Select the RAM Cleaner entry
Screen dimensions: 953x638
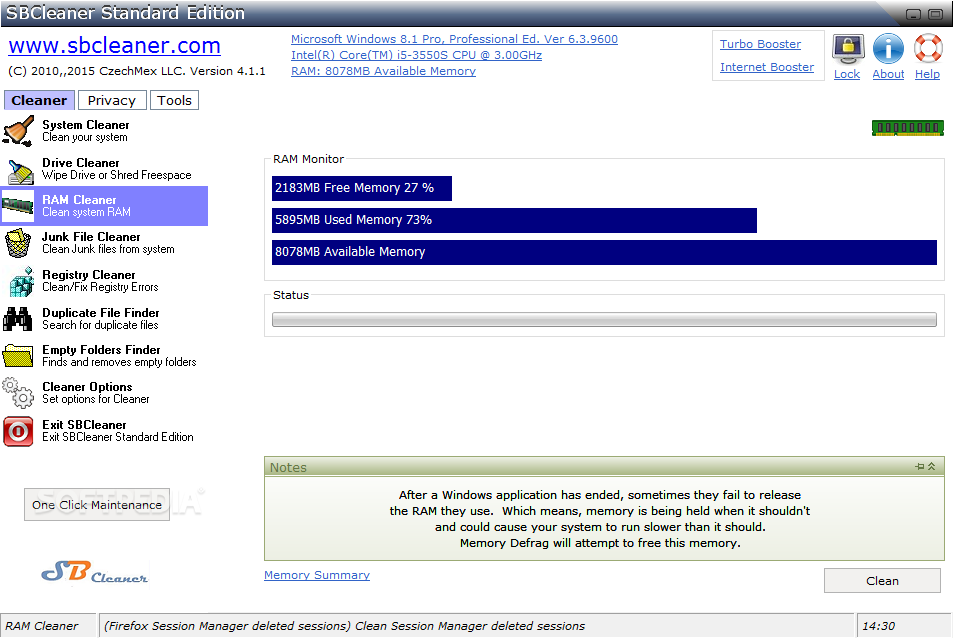[x=105, y=206]
